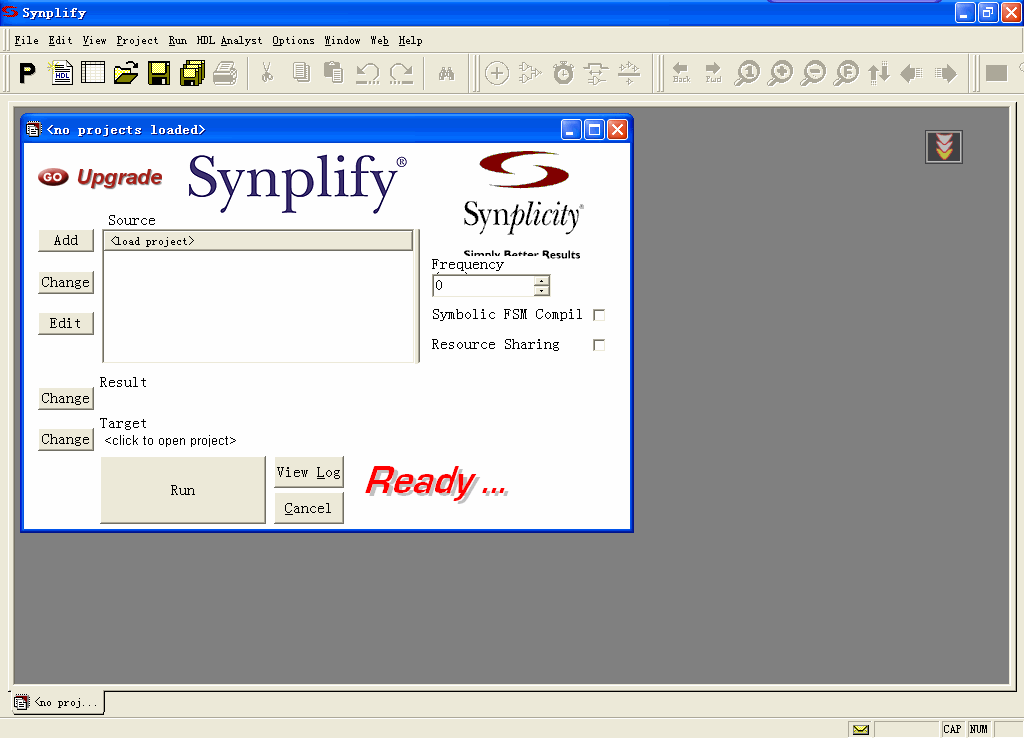
Task: Click the Edit source button
Action: coord(66,323)
